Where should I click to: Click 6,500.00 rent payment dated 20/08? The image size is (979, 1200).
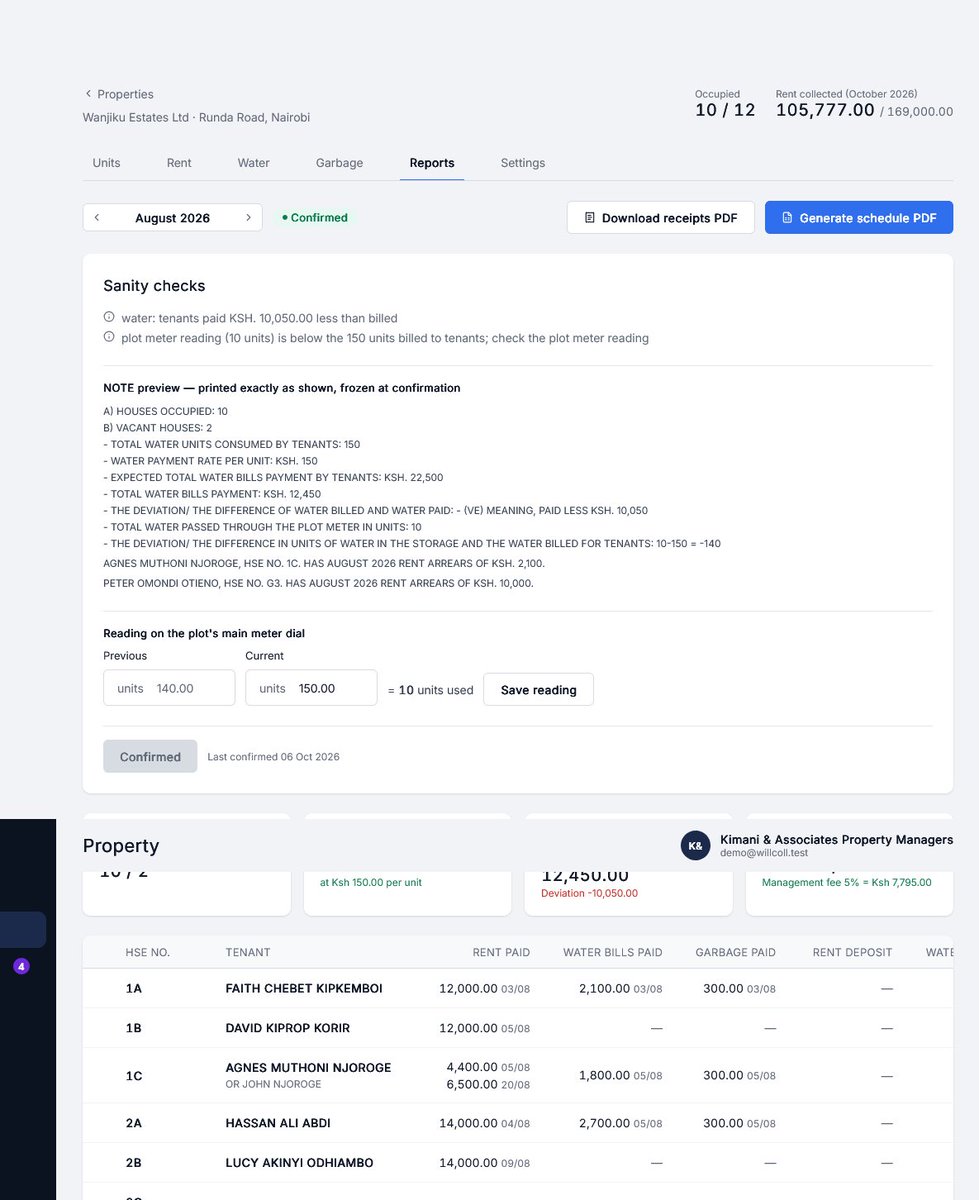[x=488, y=1084]
